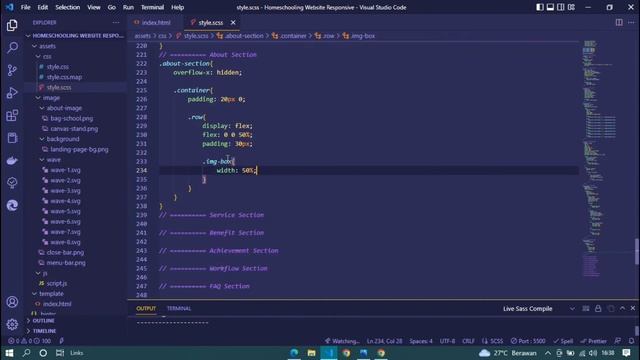Viewport: 640px width, 360px height.
Task: Open the Terminal menu
Action: [x=152, y=7]
